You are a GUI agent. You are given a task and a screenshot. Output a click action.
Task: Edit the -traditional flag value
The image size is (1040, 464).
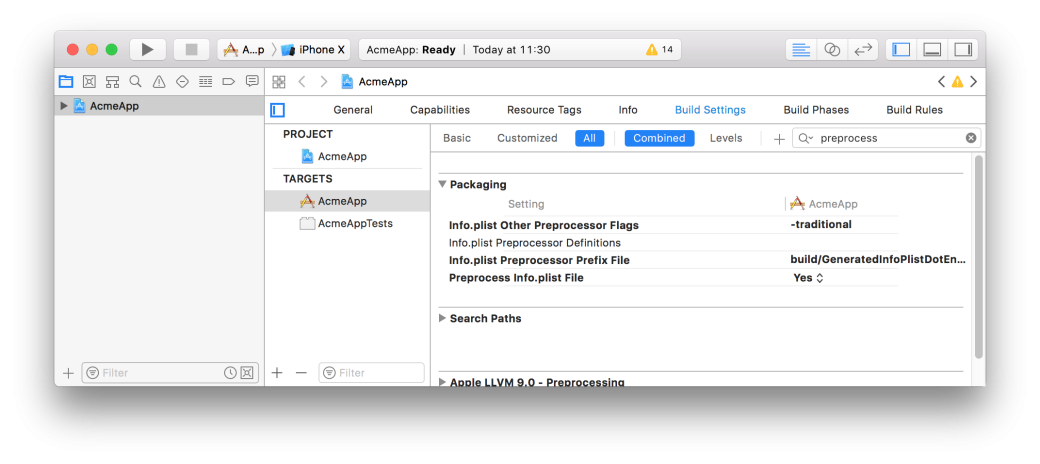coord(821,225)
